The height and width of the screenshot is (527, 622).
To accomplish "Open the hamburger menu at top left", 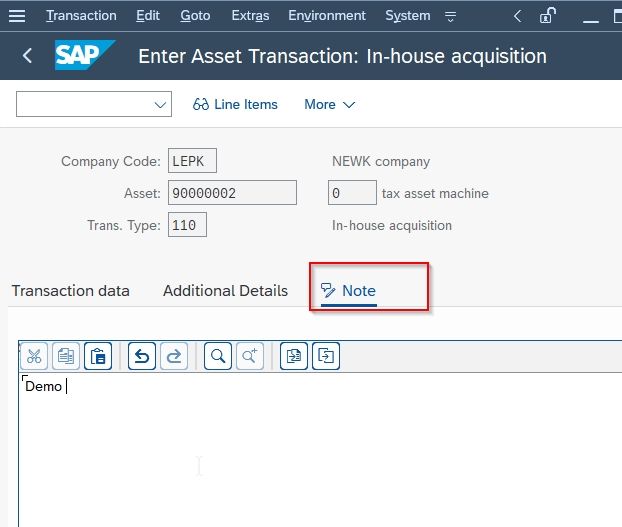I will point(17,16).
